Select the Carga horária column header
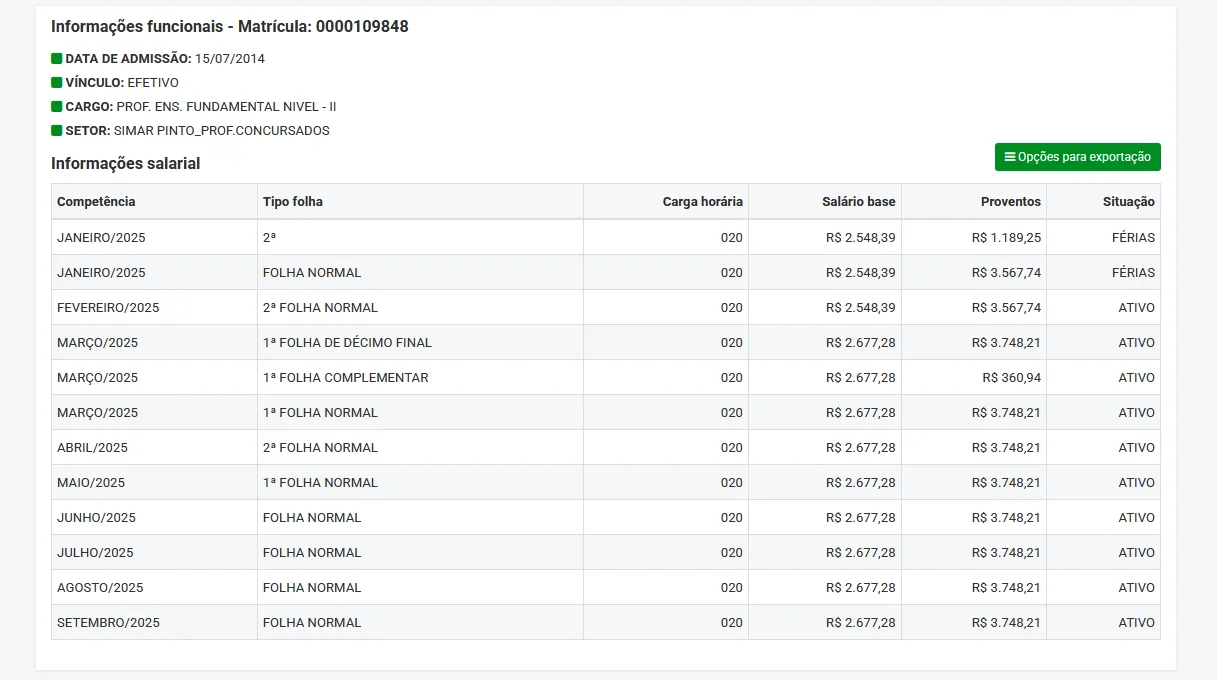This screenshot has height=680, width=1217. (702, 202)
